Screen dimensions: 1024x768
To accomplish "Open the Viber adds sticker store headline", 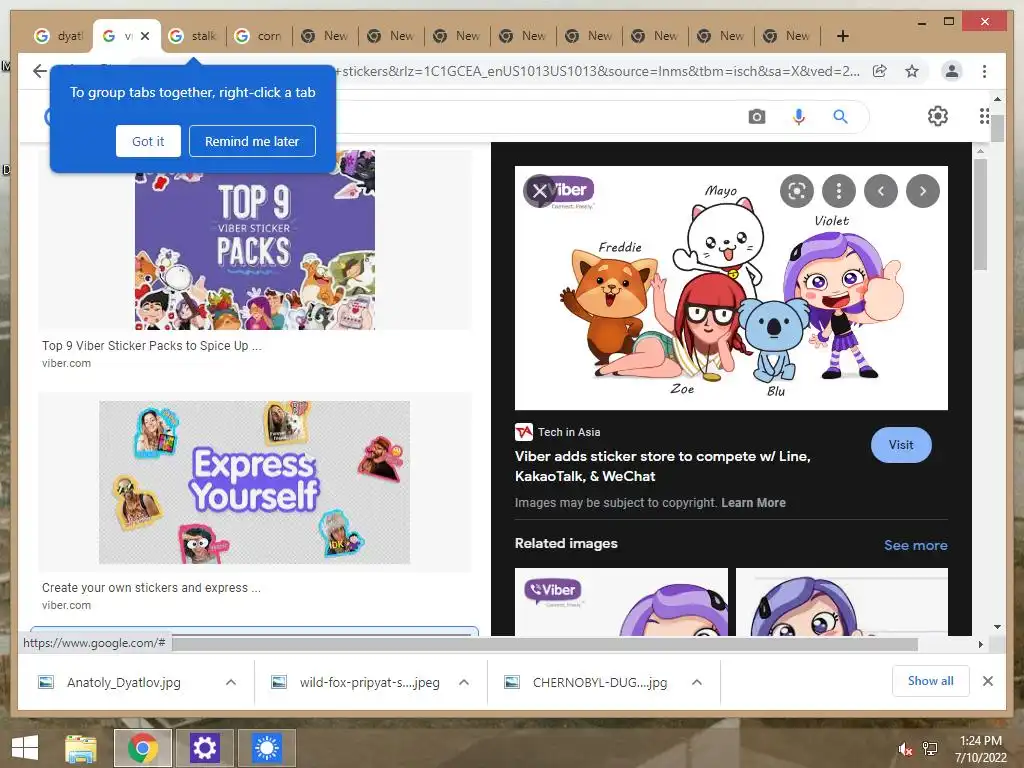I will pos(662,466).
